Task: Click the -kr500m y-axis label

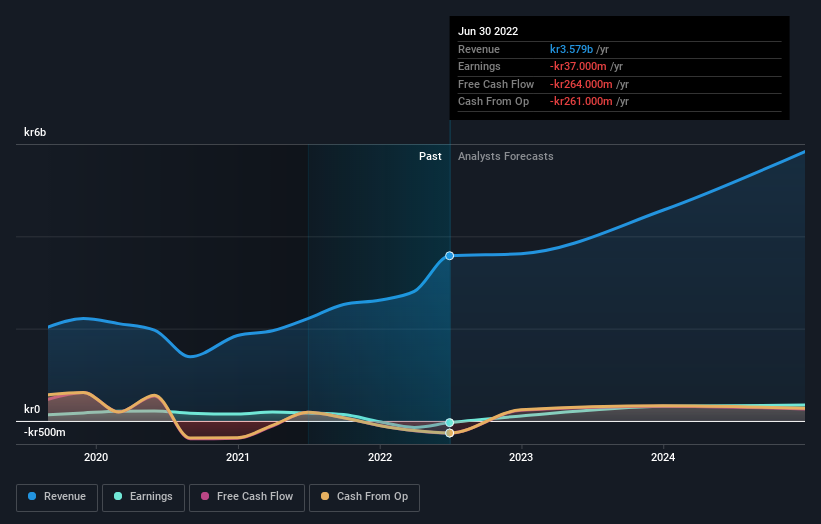Action: point(45,432)
